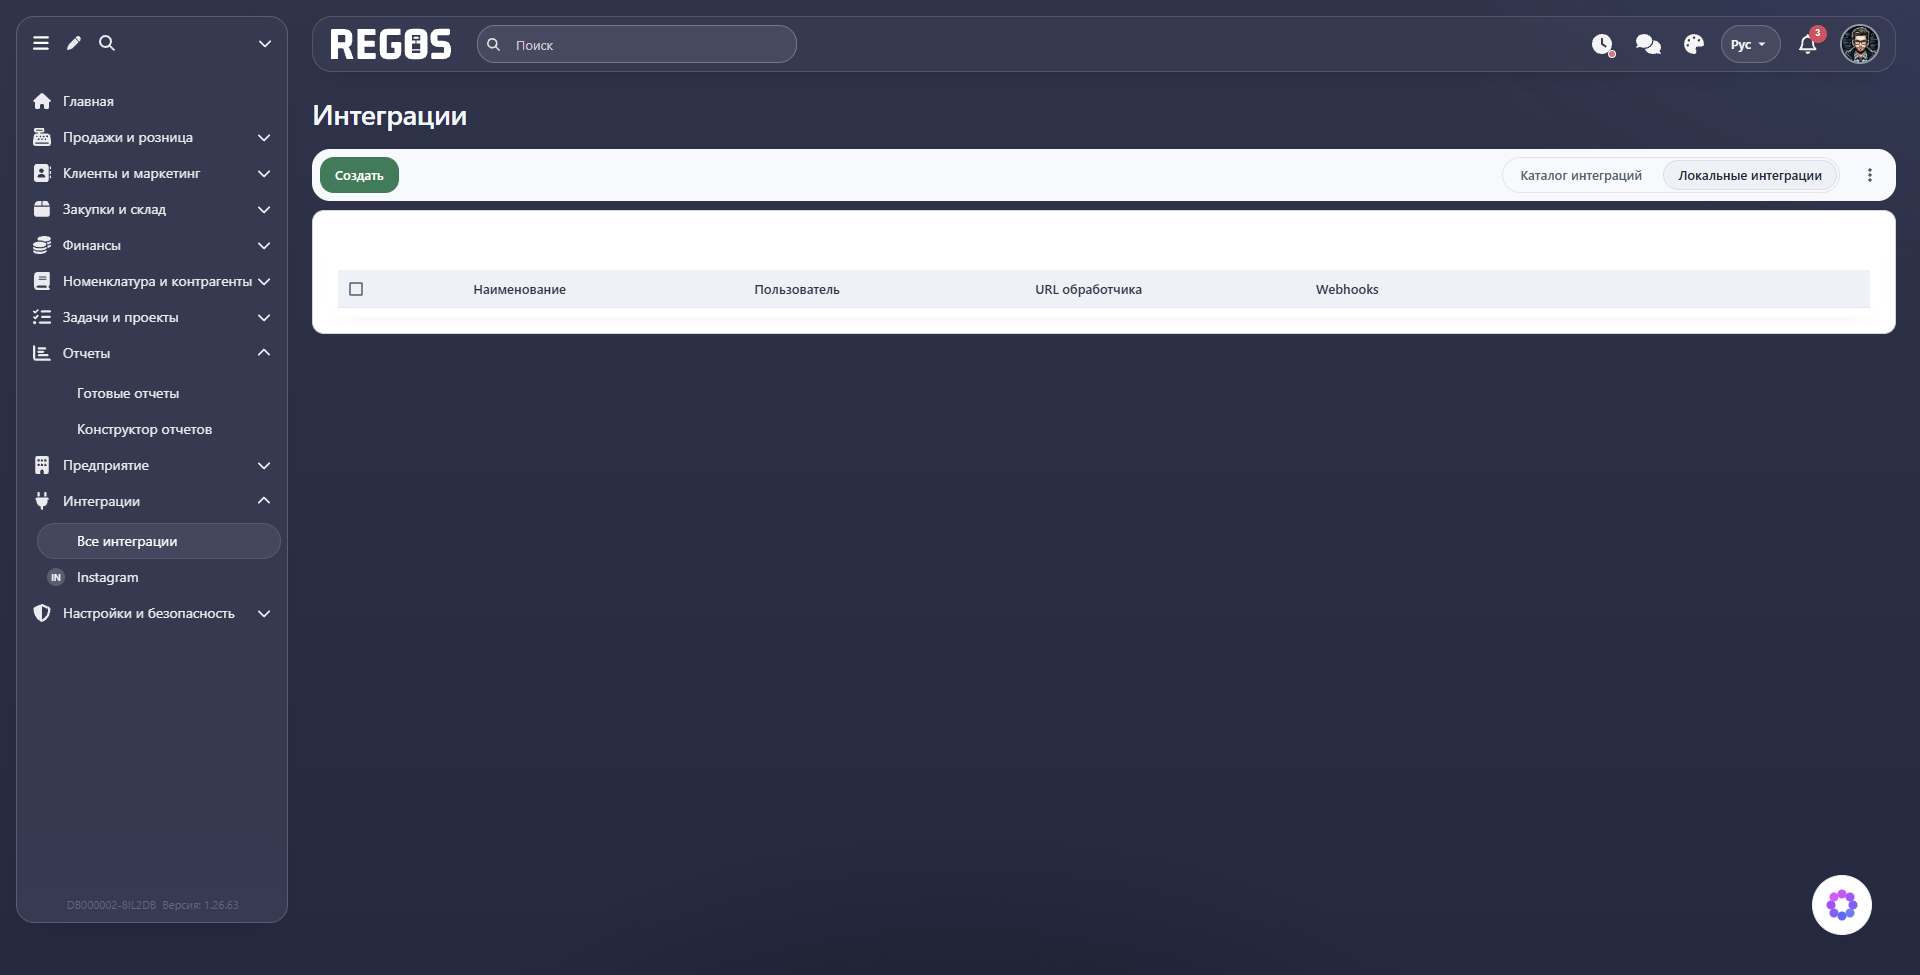Open Готовые отчеты menu item
Viewport: 1920px width, 975px height.
(x=128, y=393)
